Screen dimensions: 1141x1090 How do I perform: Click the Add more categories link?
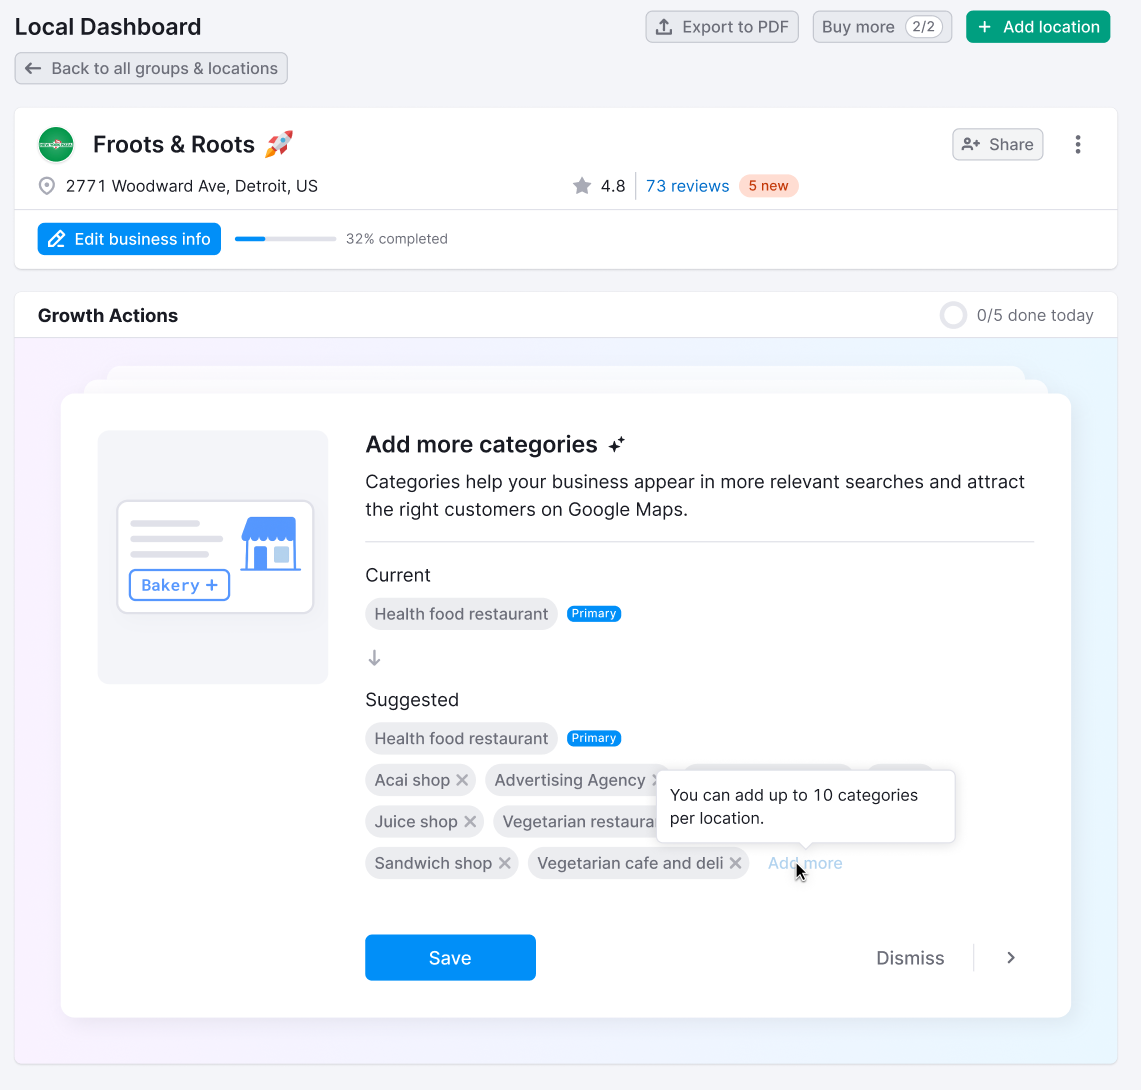805,863
